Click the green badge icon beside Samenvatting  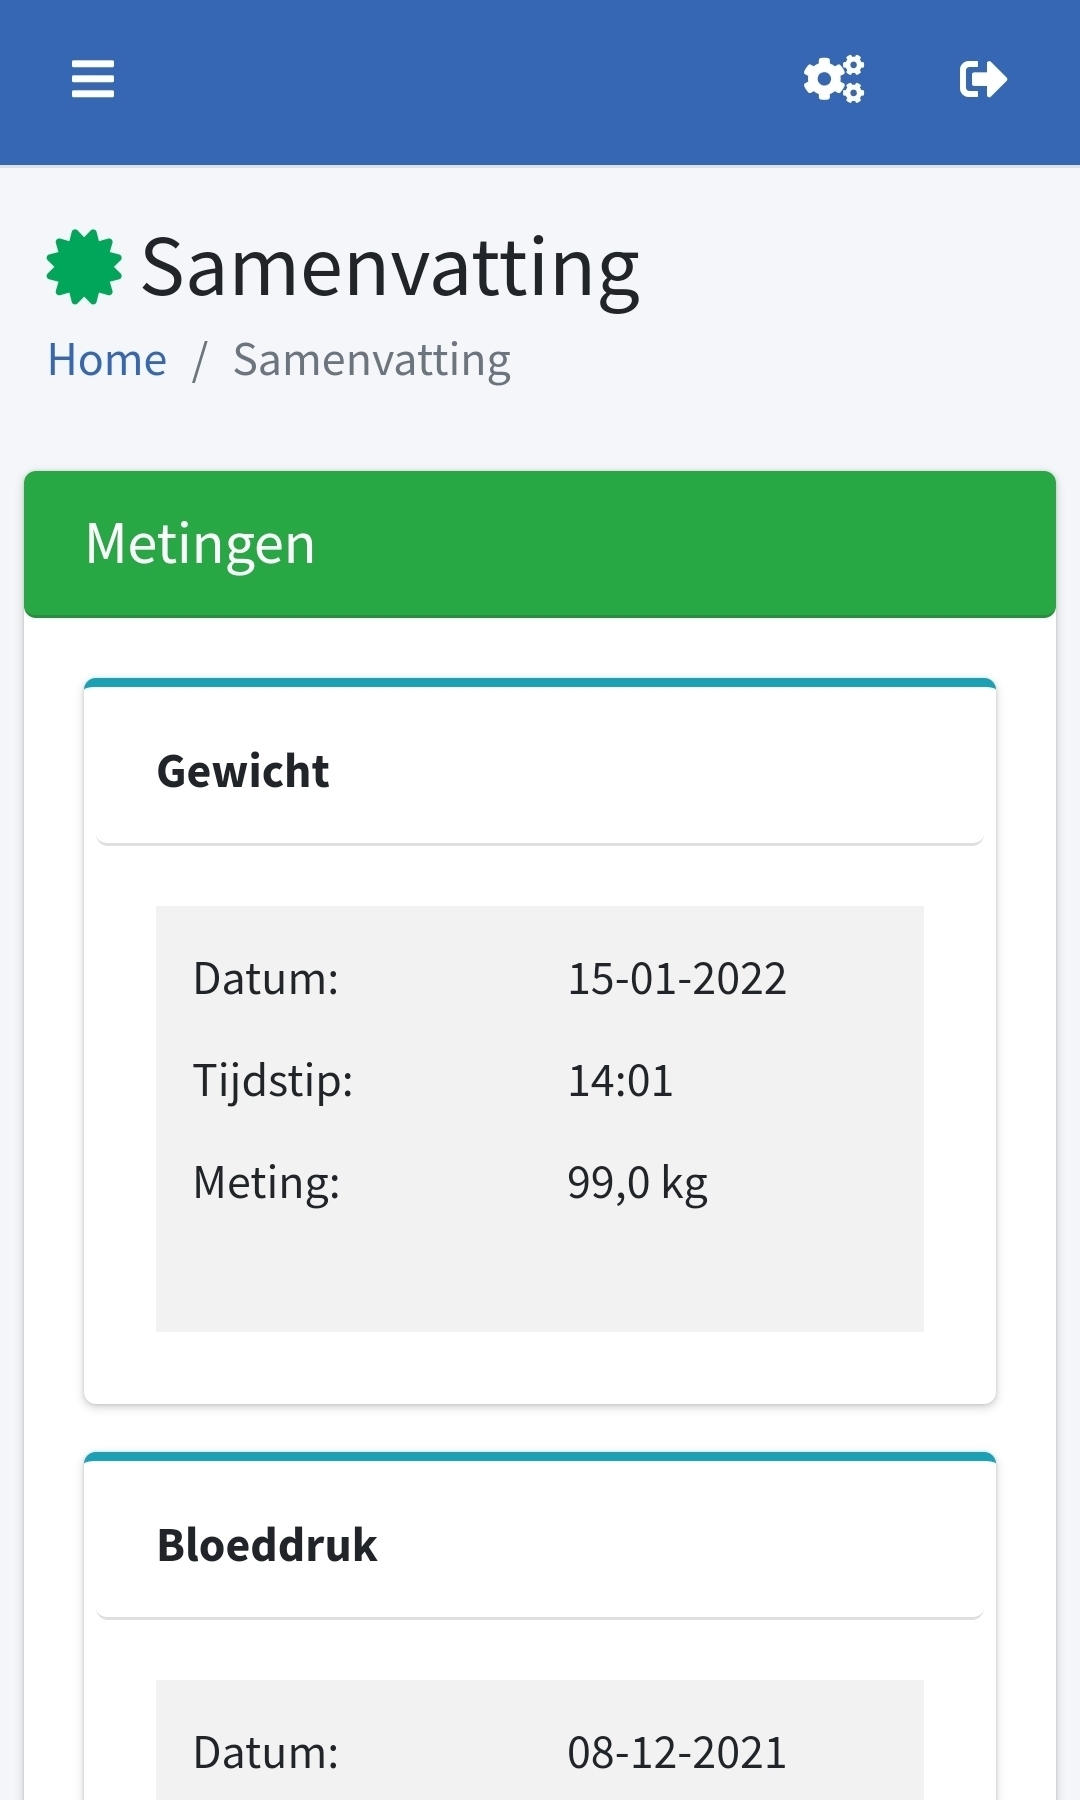(x=84, y=267)
